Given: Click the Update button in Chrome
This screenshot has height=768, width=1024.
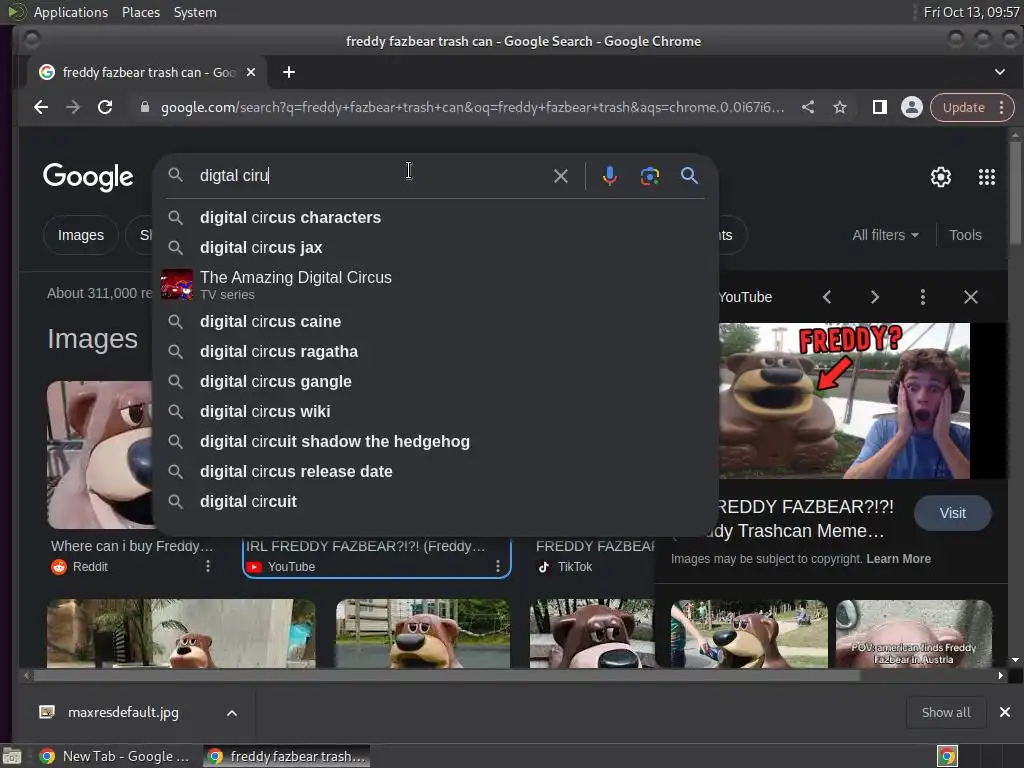Looking at the screenshot, I should [x=963, y=108].
